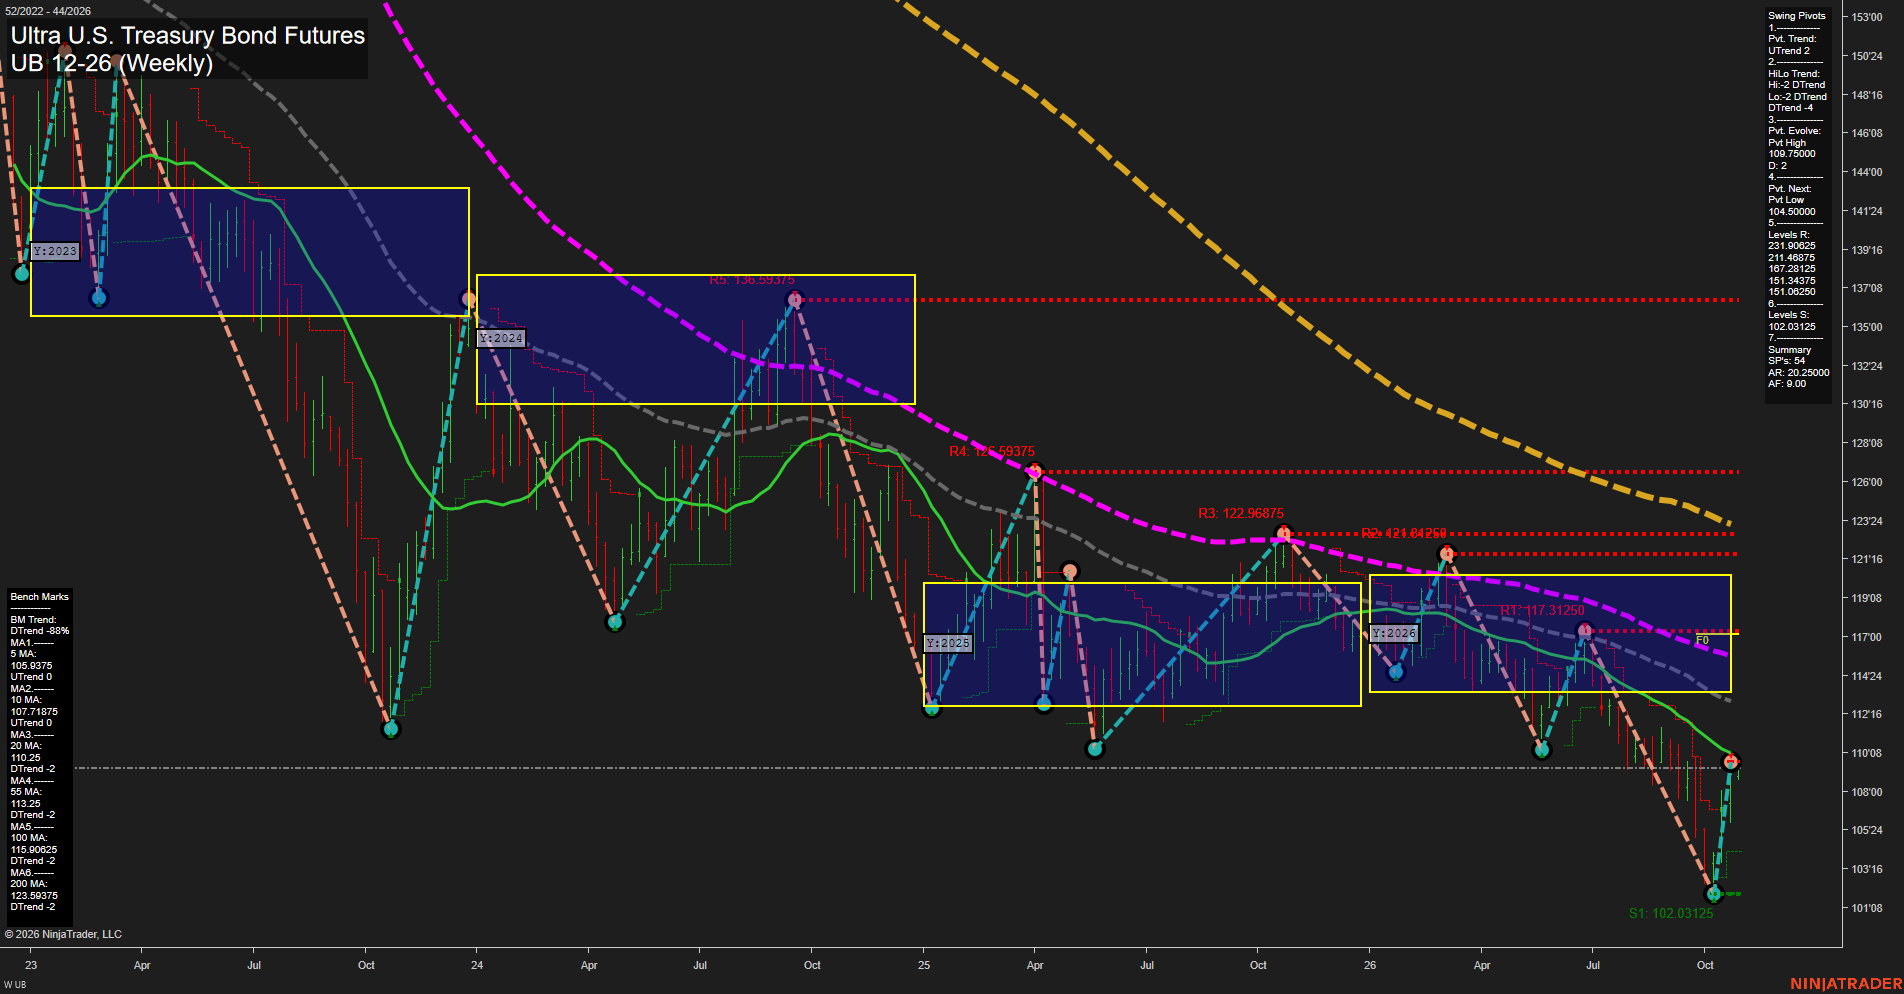The height and width of the screenshot is (994, 1904).
Task: Click the chart title Ultra U.S. Treasury Bond Futures
Action: 188,35
